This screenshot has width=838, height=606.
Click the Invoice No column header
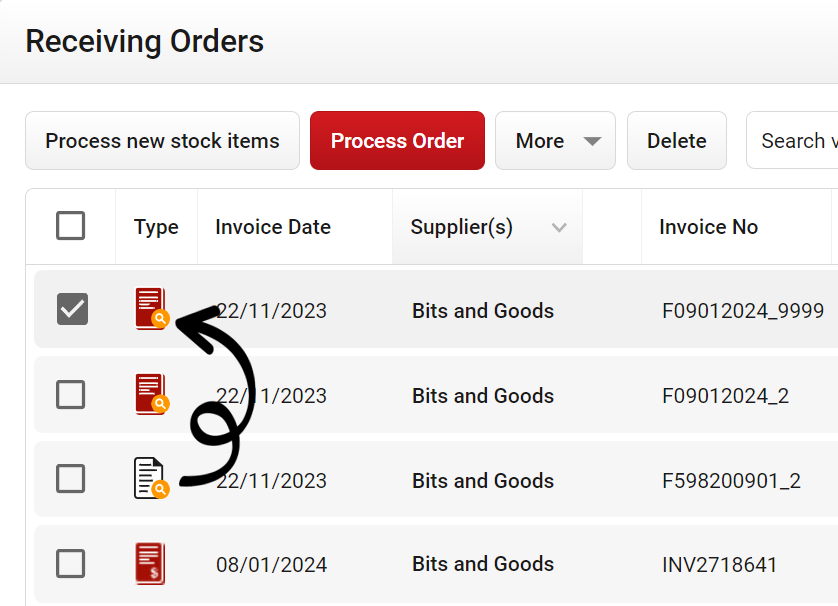[708, 226]
